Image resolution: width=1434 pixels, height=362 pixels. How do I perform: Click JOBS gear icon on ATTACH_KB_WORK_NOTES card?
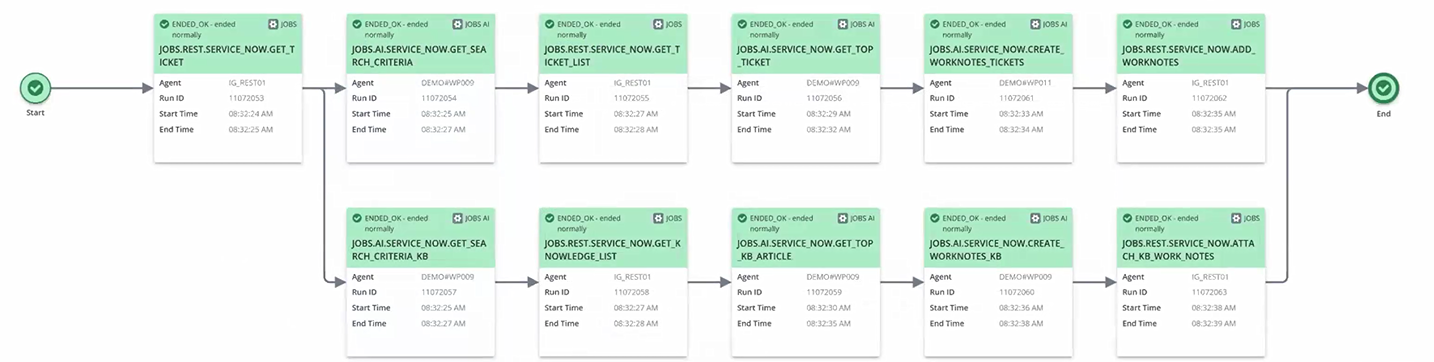(x=1237, y=217)
